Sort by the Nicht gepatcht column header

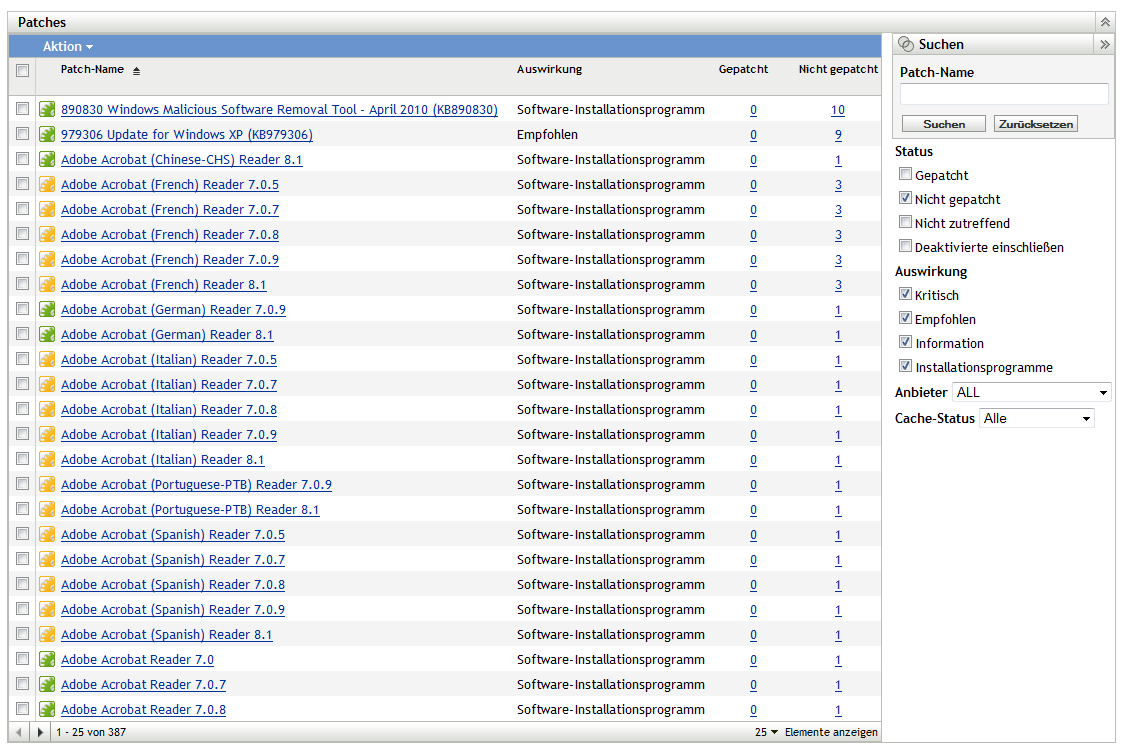(x=838, y=70)
